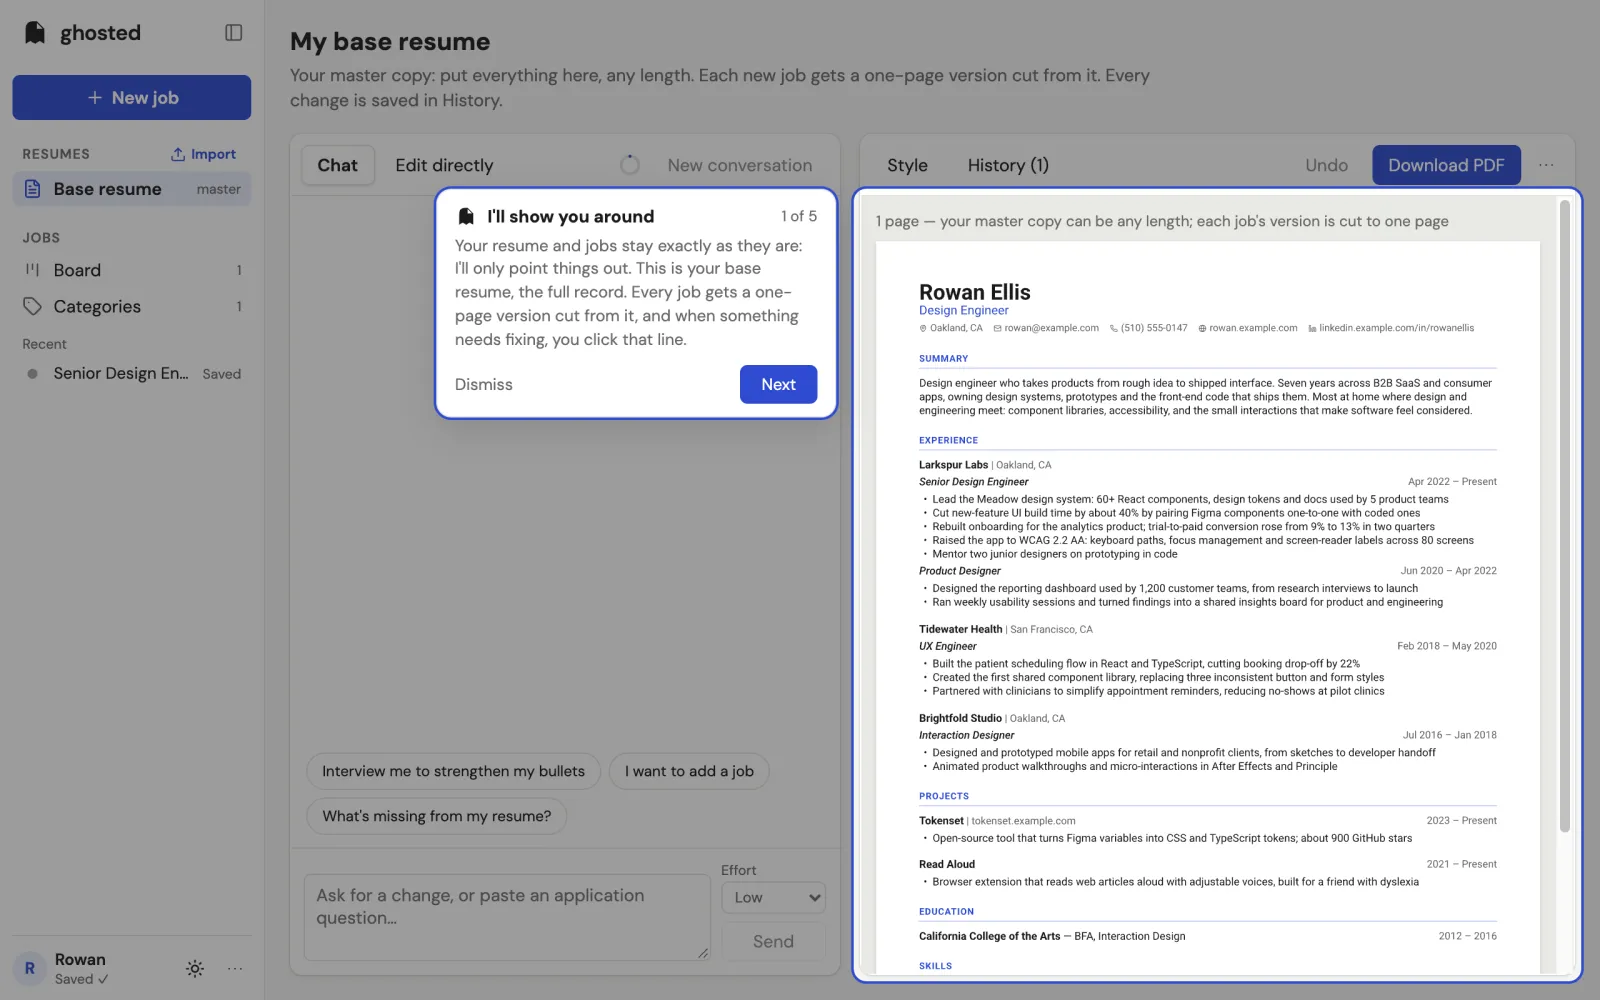Viewport: 1600px width, 1000px height.
Task: Click the Rowan avatar
Action: [x=30, y=968]
